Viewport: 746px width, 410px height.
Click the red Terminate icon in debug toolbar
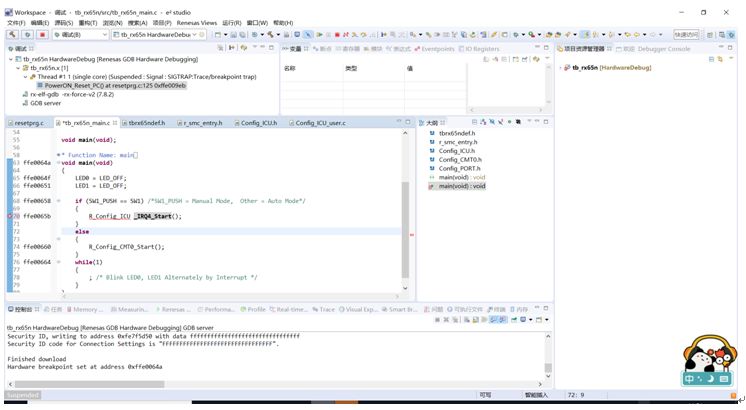[337, 35]
